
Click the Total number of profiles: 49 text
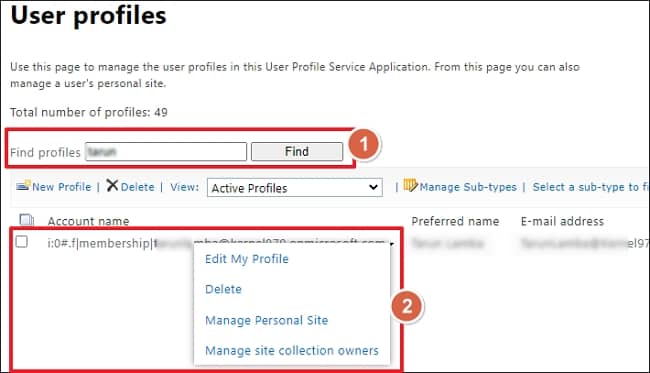click(x=89, y=112)
